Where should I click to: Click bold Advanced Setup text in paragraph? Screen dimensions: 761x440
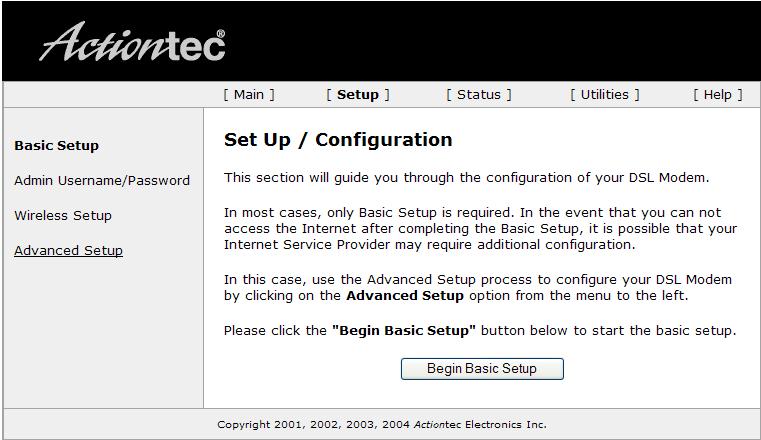(x=405, y=295)
